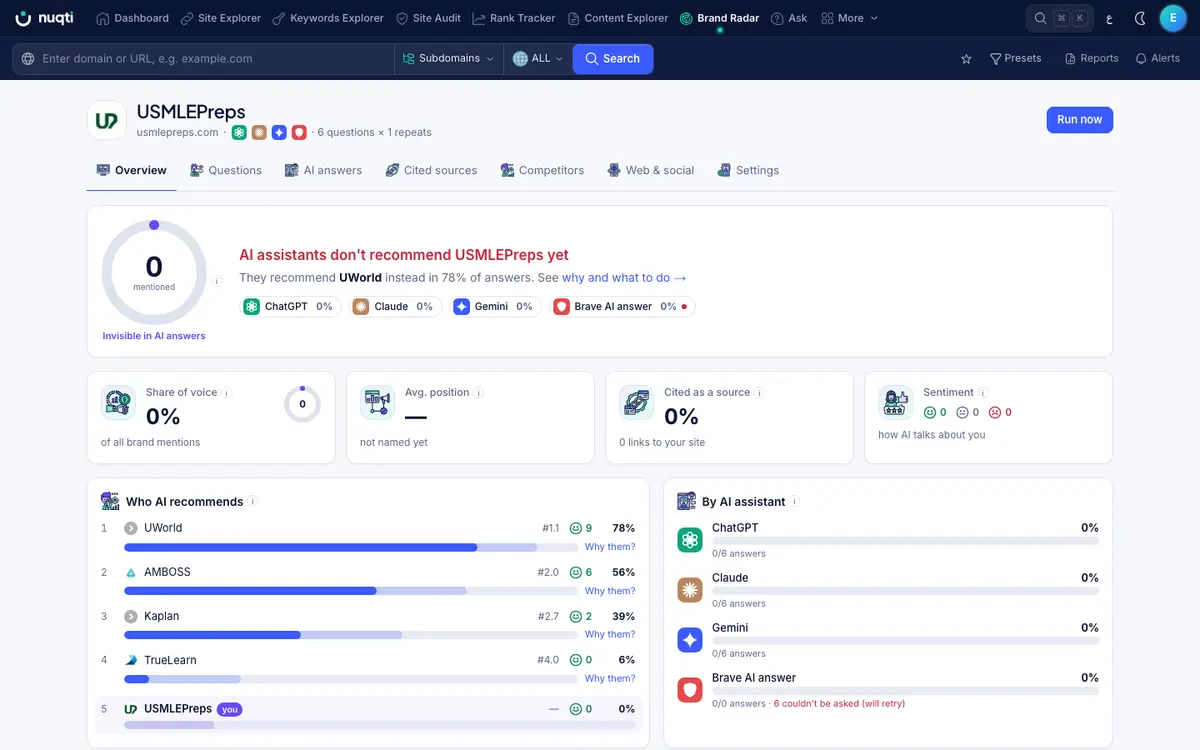The image size is (1200, 750).
Task: Open the command search with the ⌘K magnifier
Action: click(1061, 18)
